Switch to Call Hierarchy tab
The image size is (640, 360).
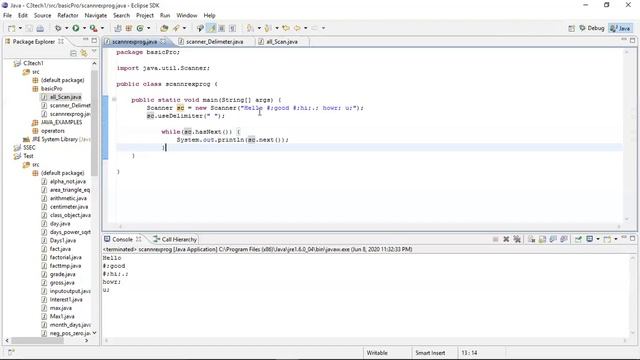(x=175, y=239)
